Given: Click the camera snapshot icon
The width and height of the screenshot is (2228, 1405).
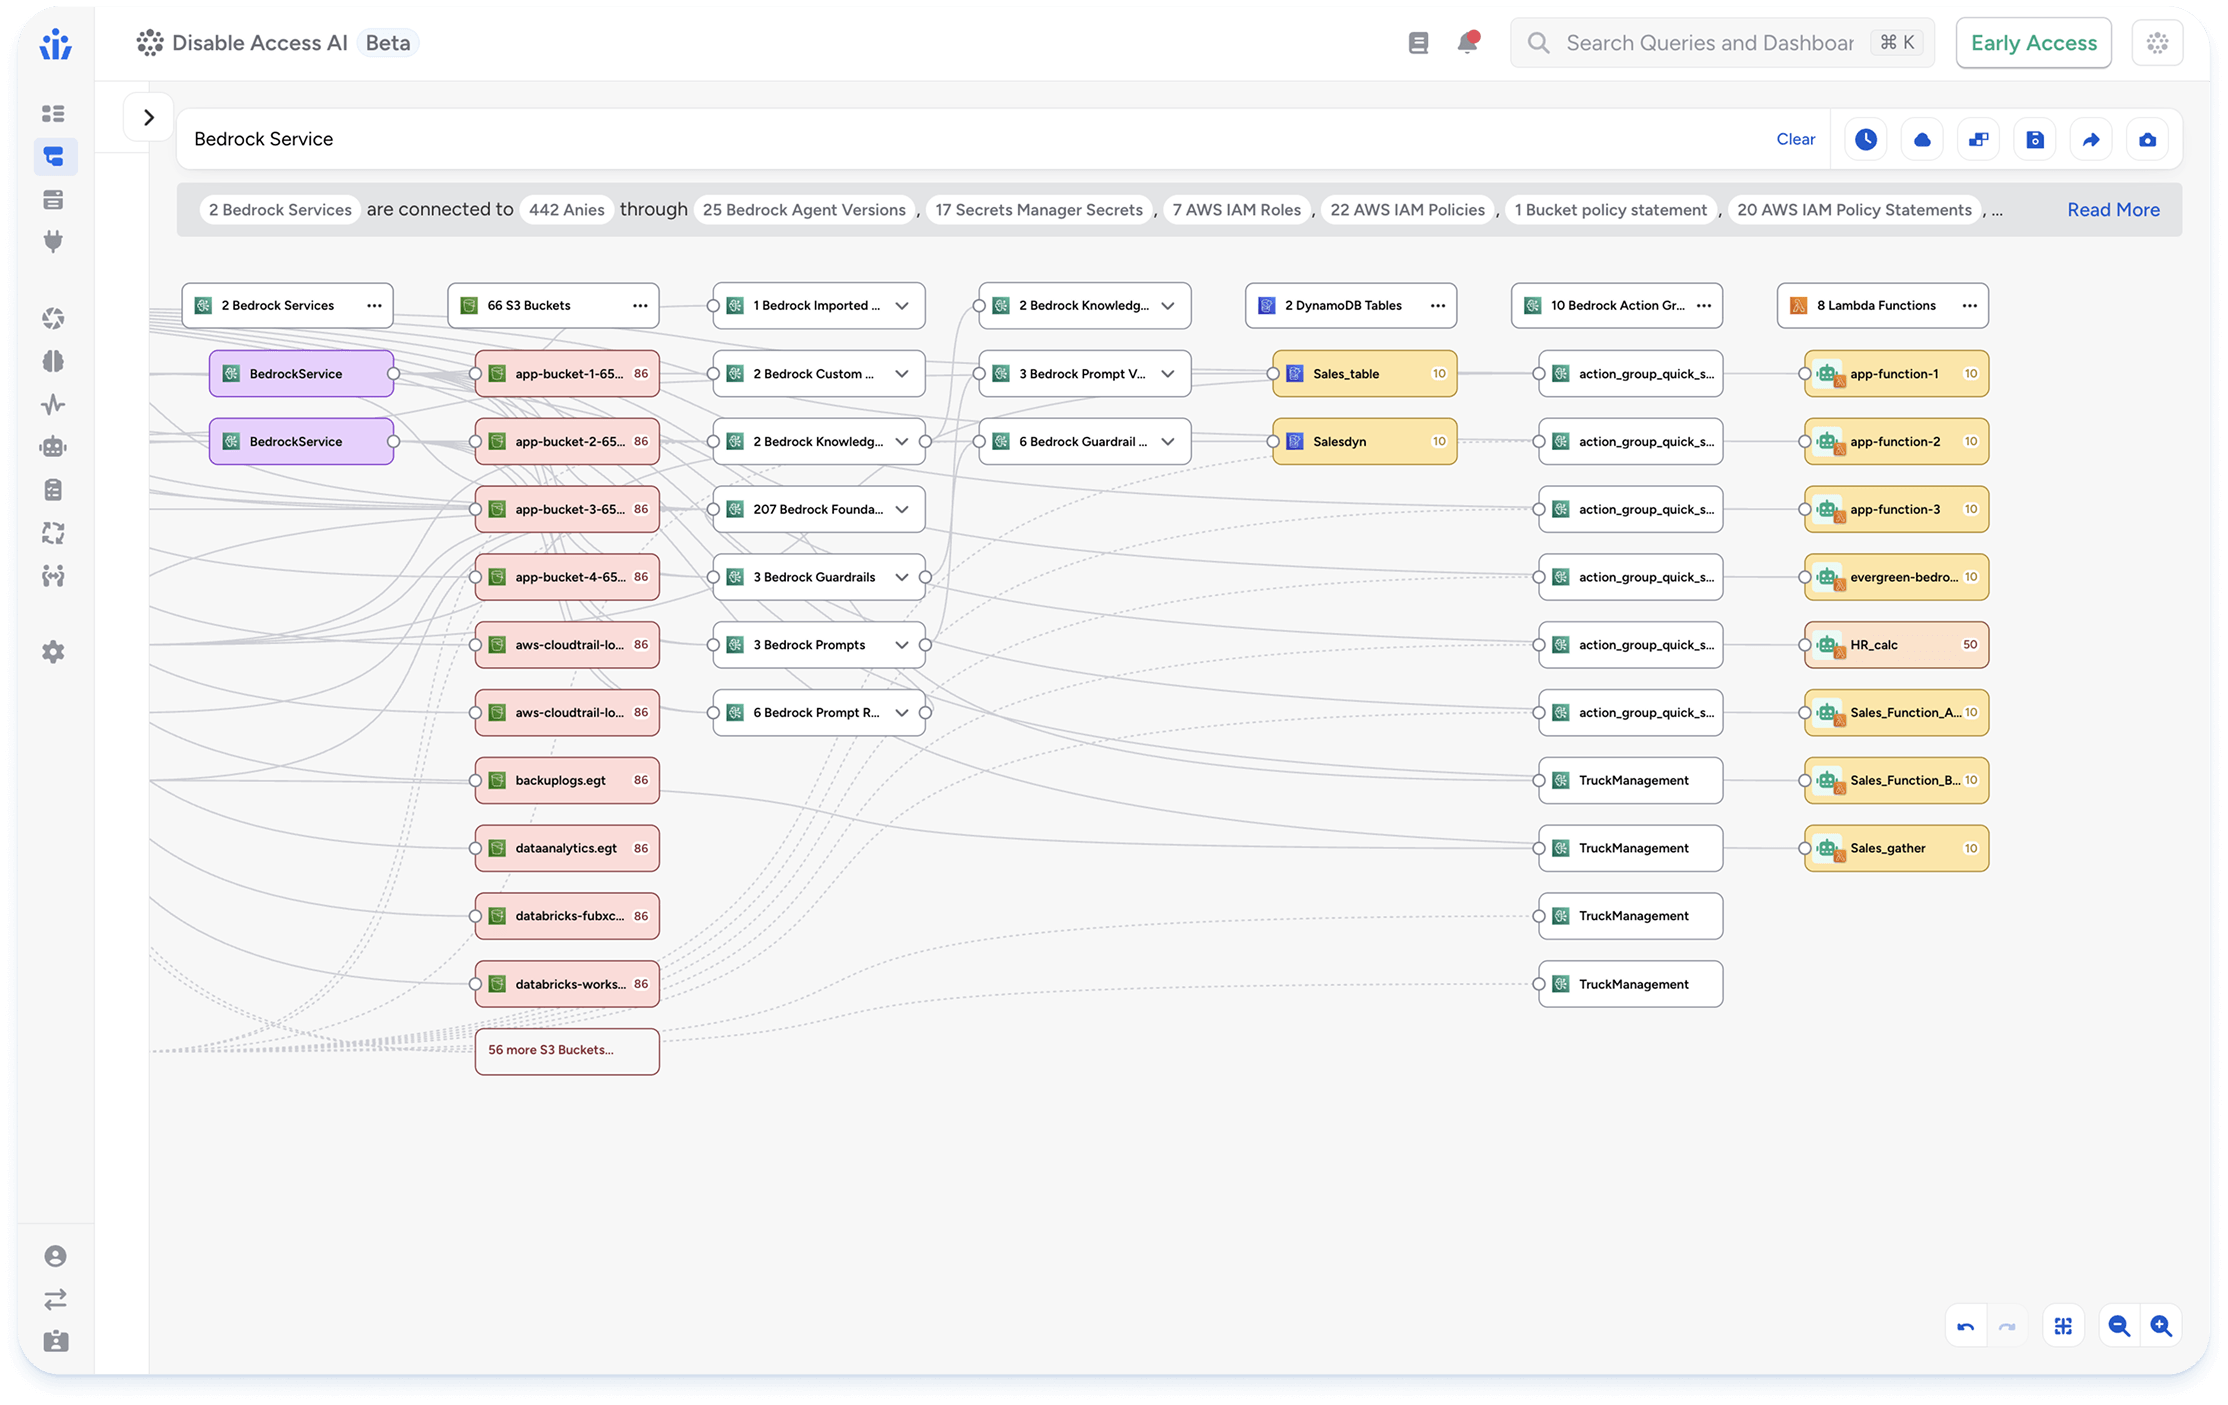Looking at the screenshot, I should click(x=2147, y=139).
